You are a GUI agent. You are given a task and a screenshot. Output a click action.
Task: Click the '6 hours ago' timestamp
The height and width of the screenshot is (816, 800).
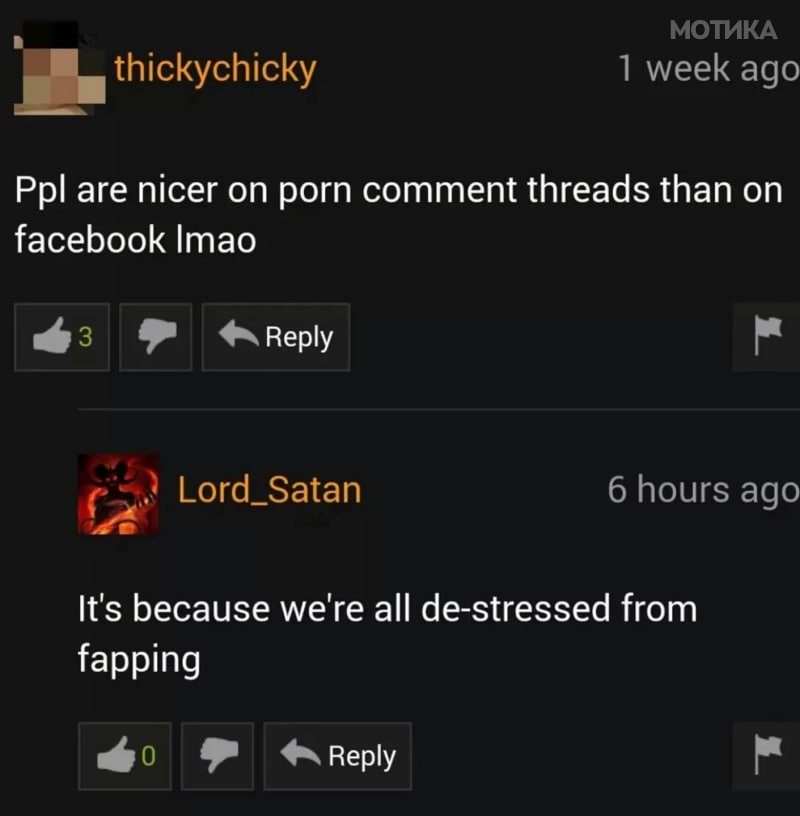703,490
